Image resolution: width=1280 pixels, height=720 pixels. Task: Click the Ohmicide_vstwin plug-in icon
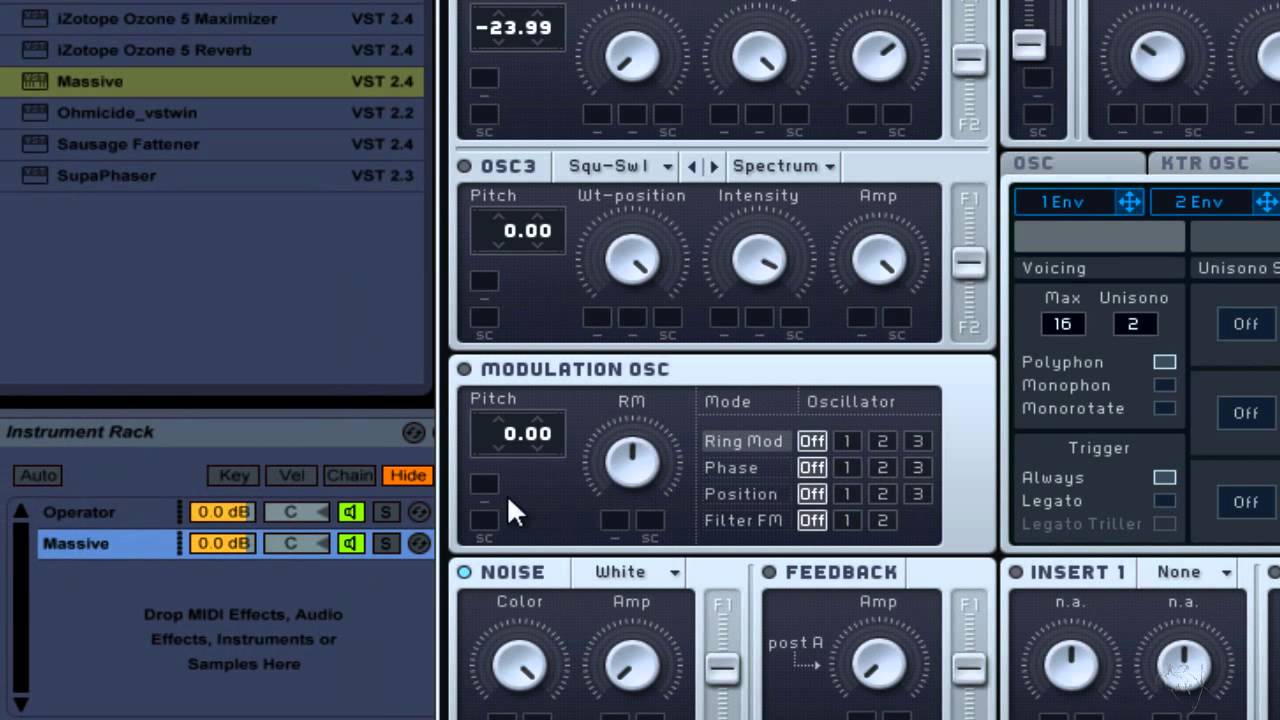(x=35, y=113)
